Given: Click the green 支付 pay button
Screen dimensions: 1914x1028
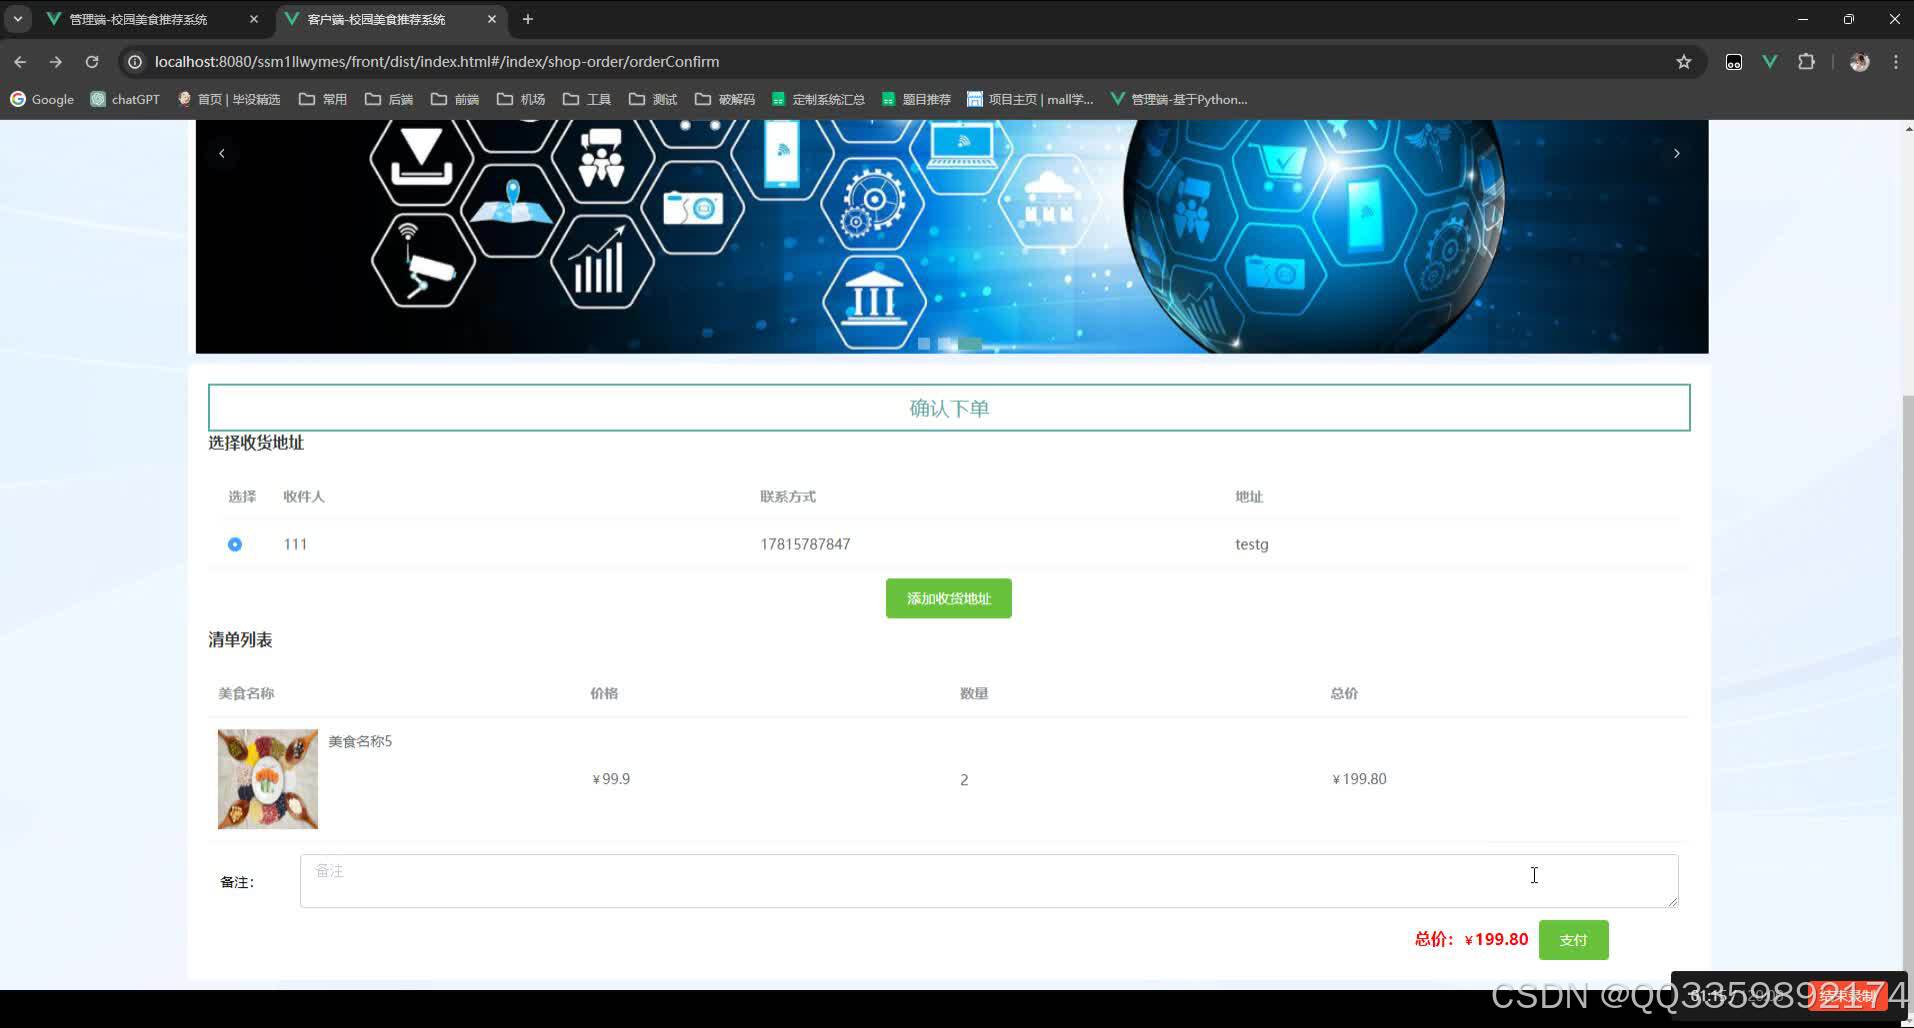Looking at the screenshot, I should (1573, 940).
